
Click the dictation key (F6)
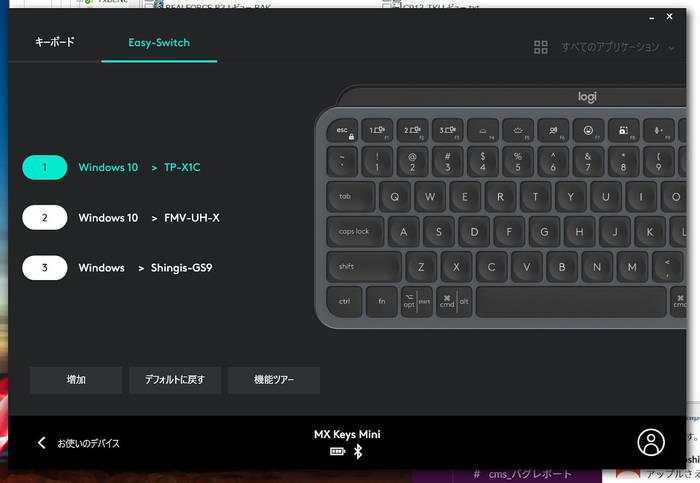click(x=553, y=130)
